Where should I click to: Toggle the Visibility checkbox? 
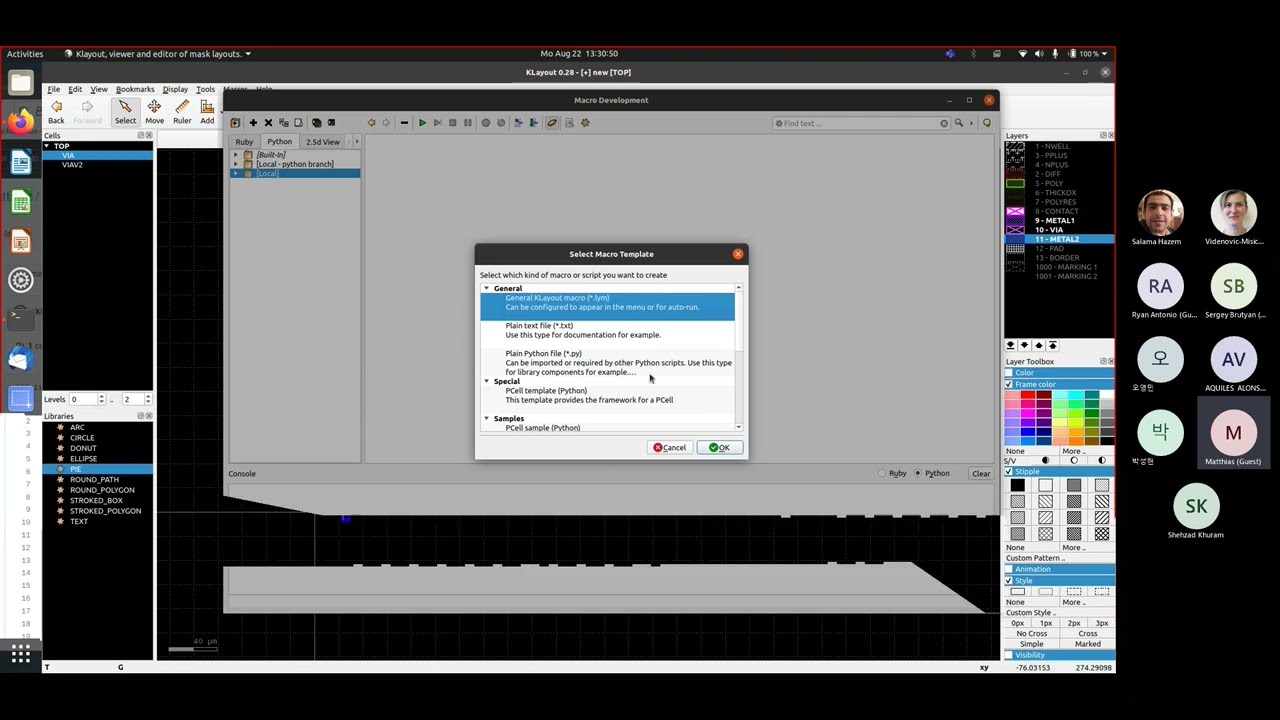point(1009,655)
